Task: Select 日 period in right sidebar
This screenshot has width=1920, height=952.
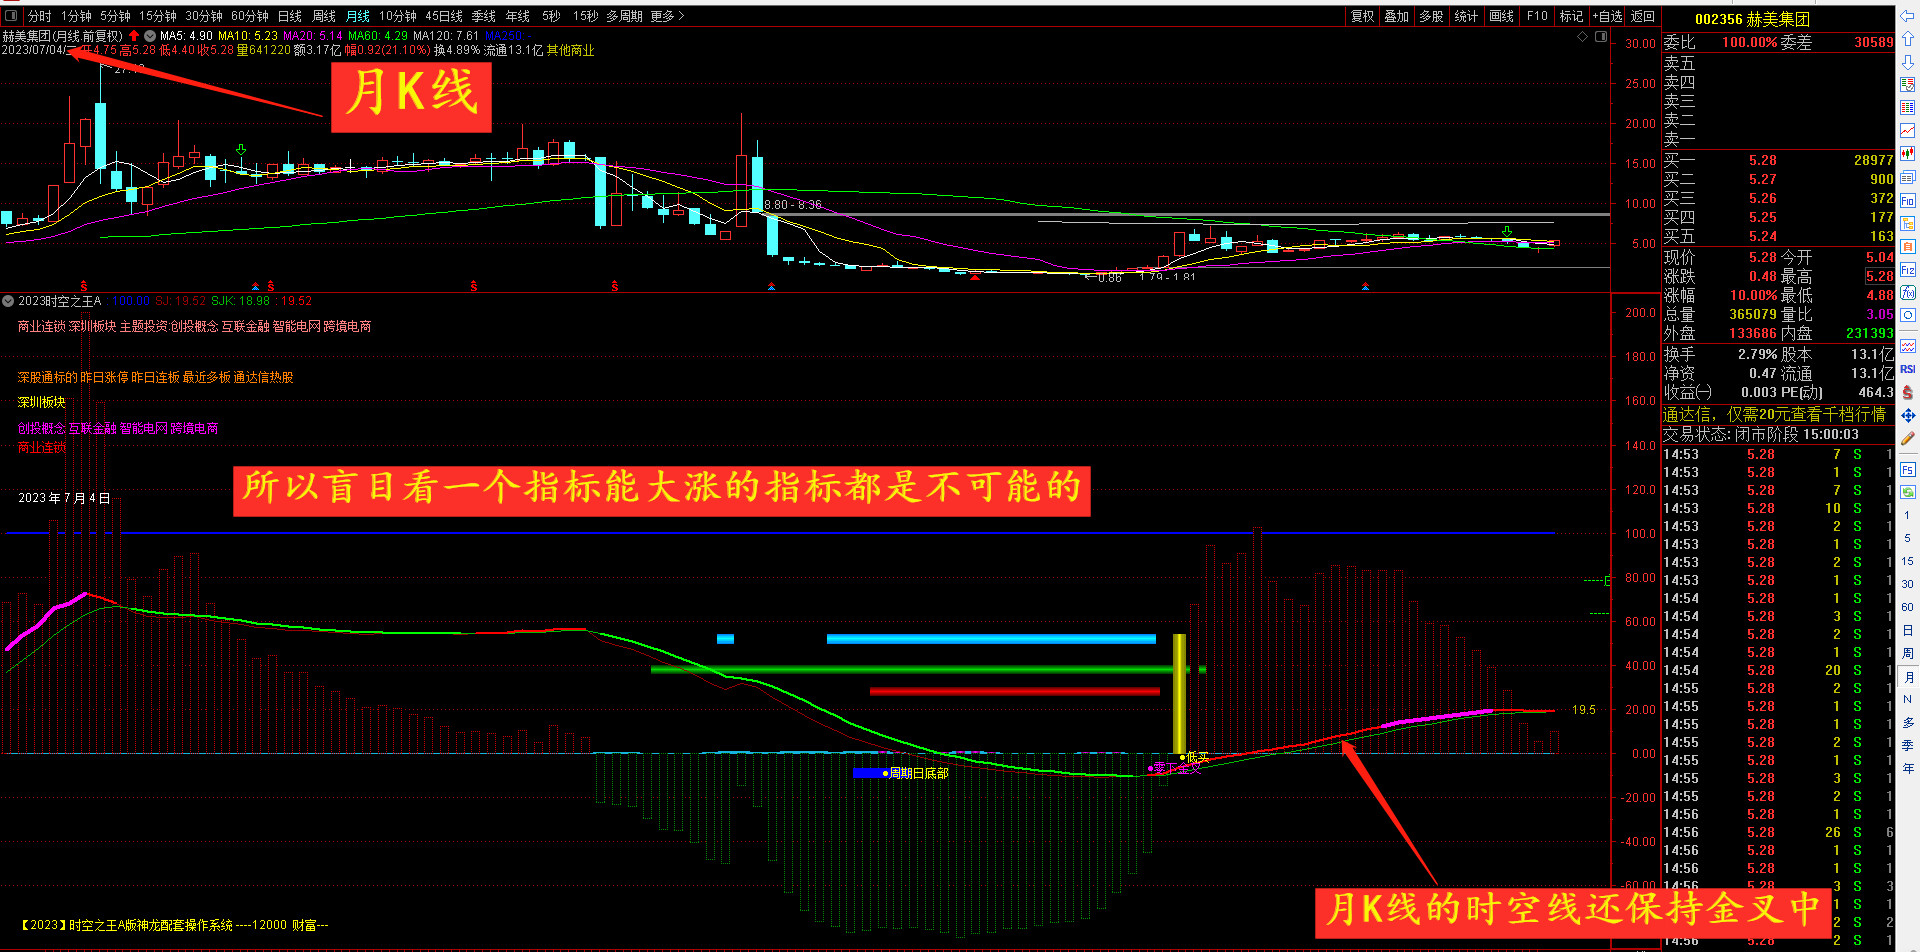Action: (x=1908, y=630)
